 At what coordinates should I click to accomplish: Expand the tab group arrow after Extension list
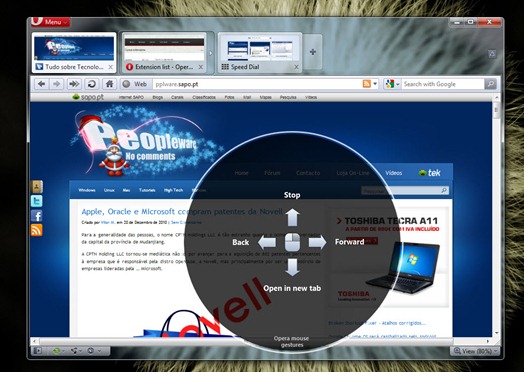211,53
